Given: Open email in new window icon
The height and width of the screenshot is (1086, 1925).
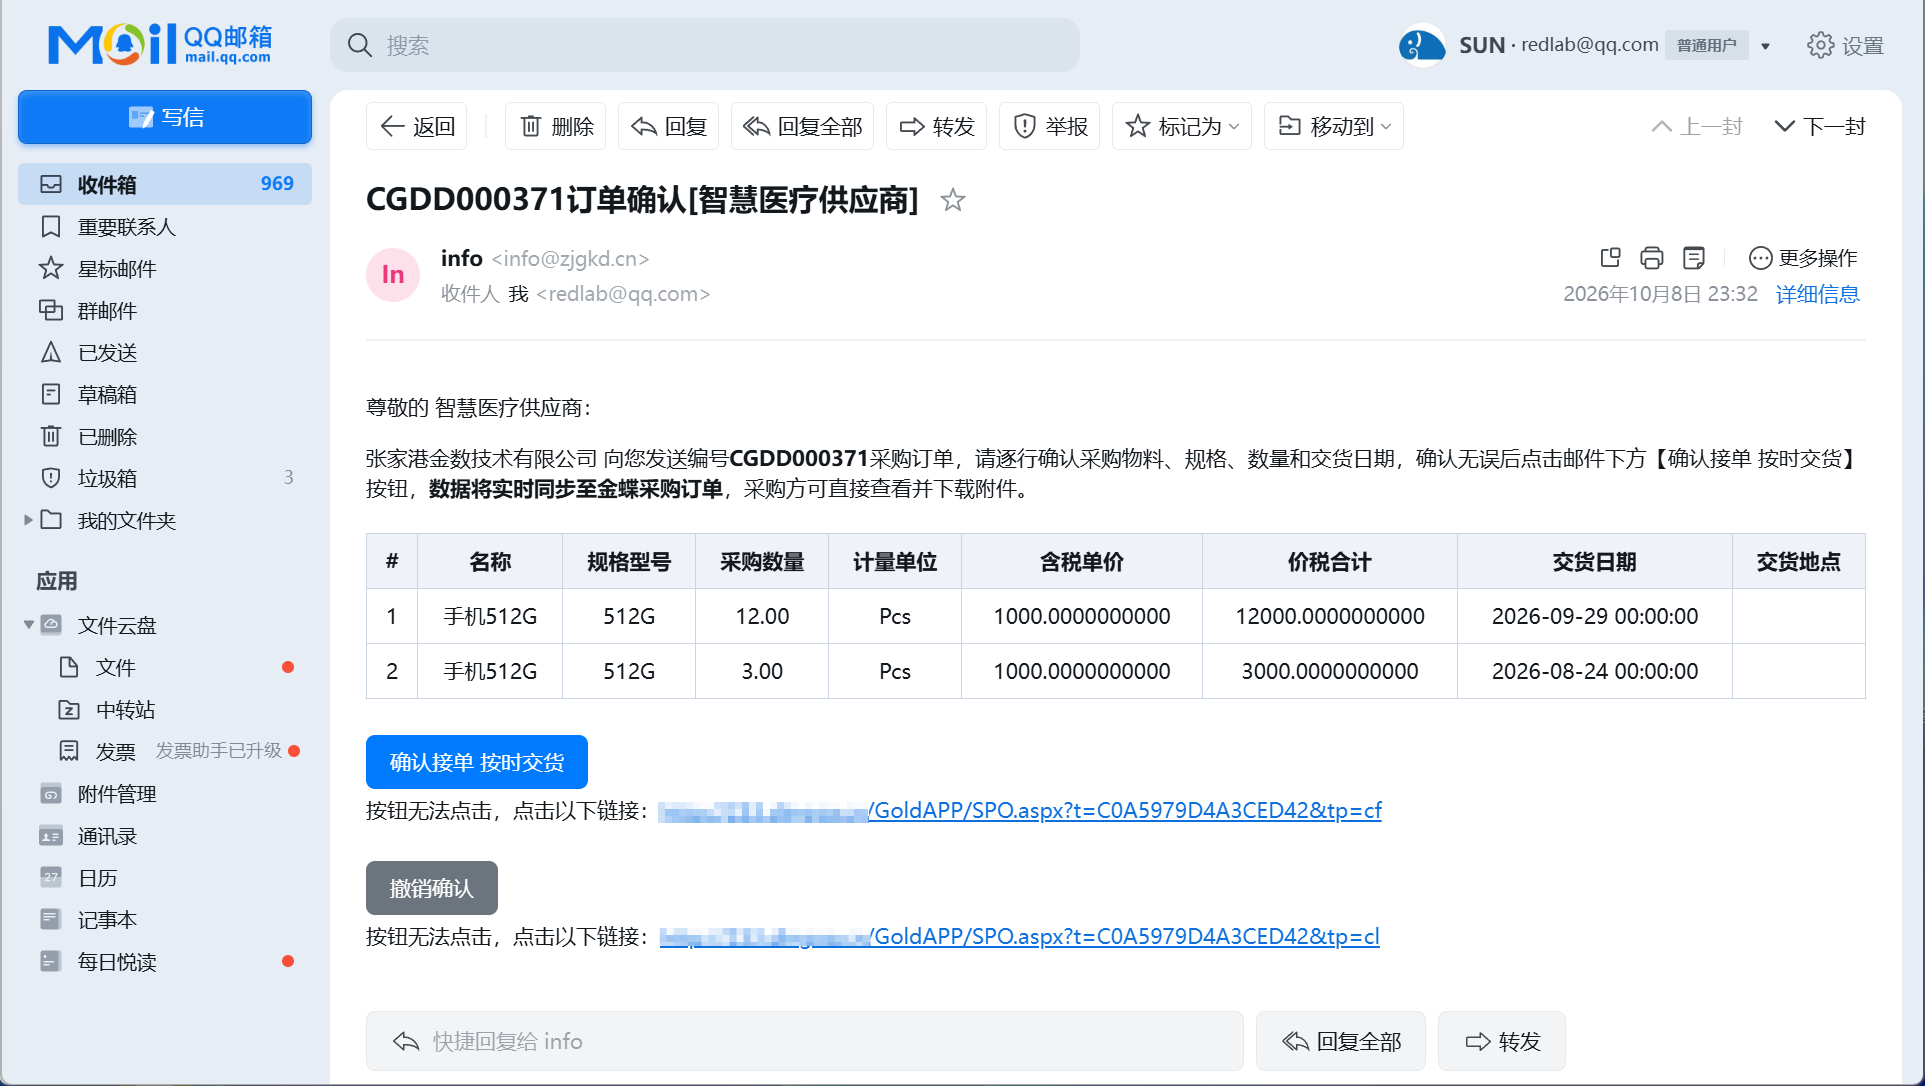Looking at the screenshot, I should tap(1610, 258).
